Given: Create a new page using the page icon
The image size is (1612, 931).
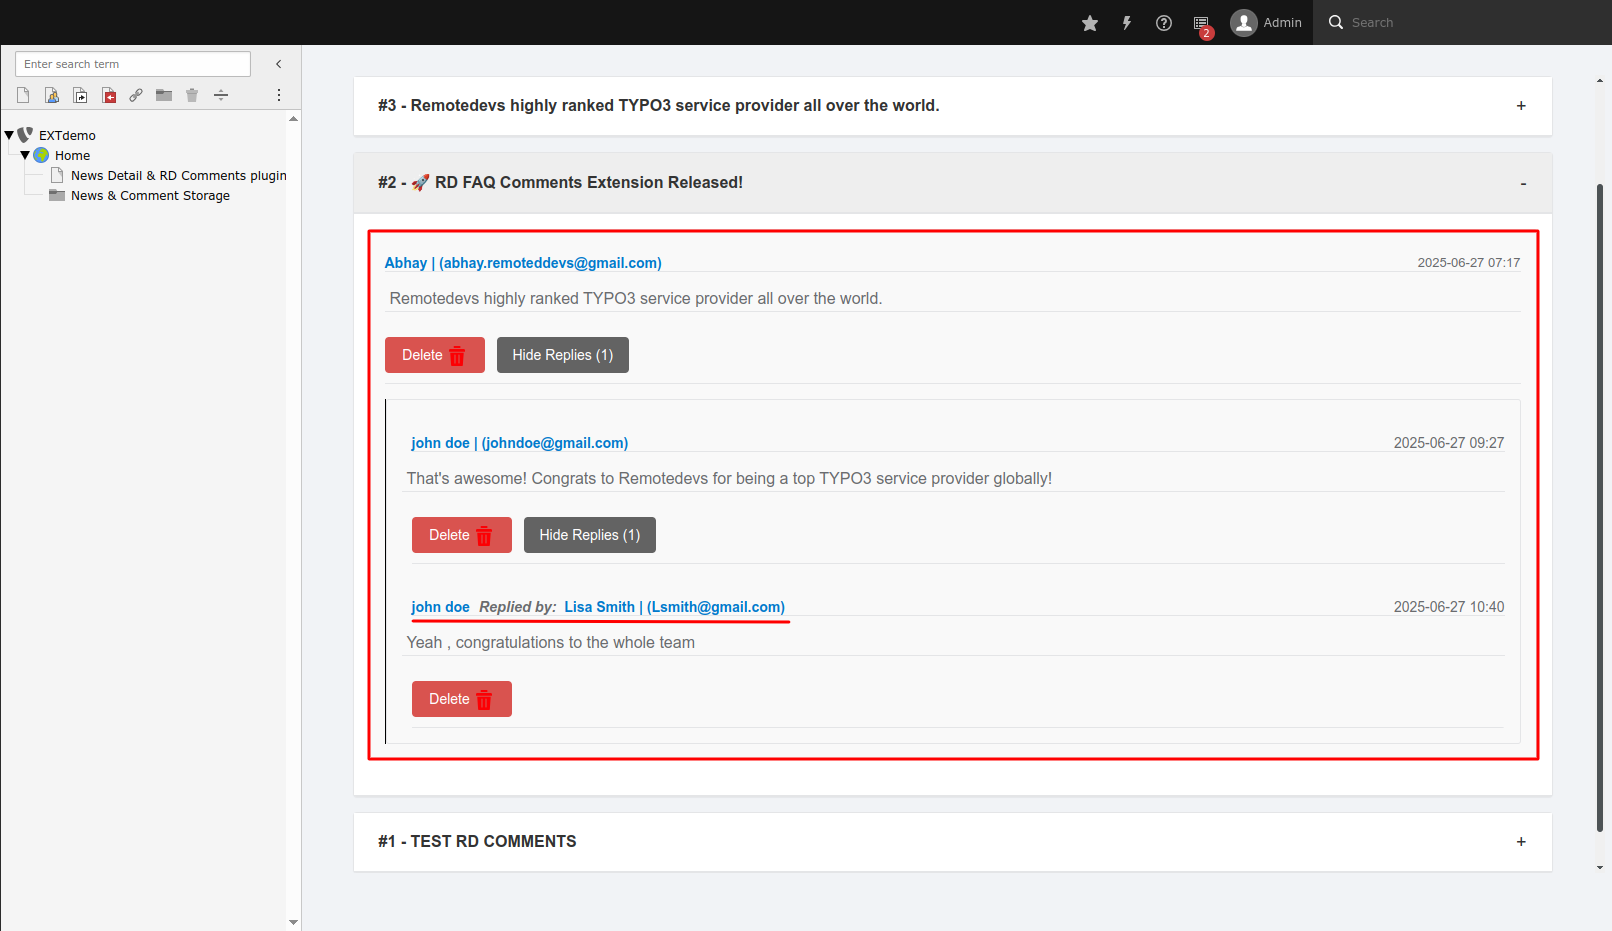Looking at the screenshot, I should tap(22, 95).
